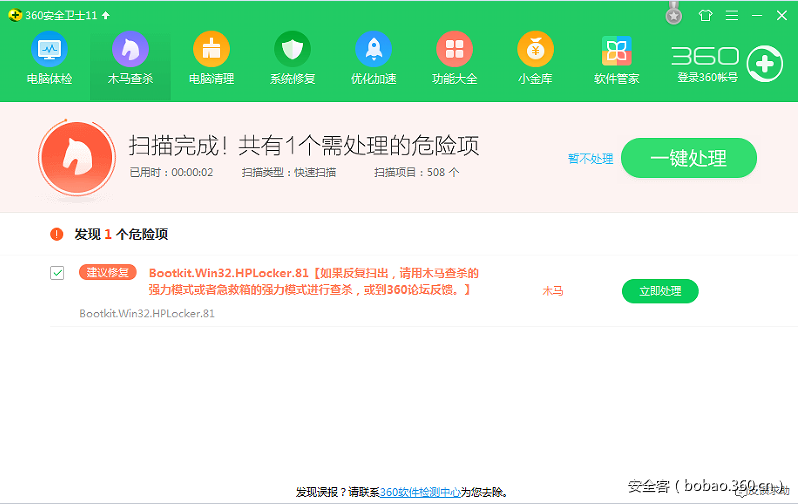This screenshot has width=798, height=504.
Task: Open the skin (shirt) icon in title bar
Action: click(x=706, y=15)
